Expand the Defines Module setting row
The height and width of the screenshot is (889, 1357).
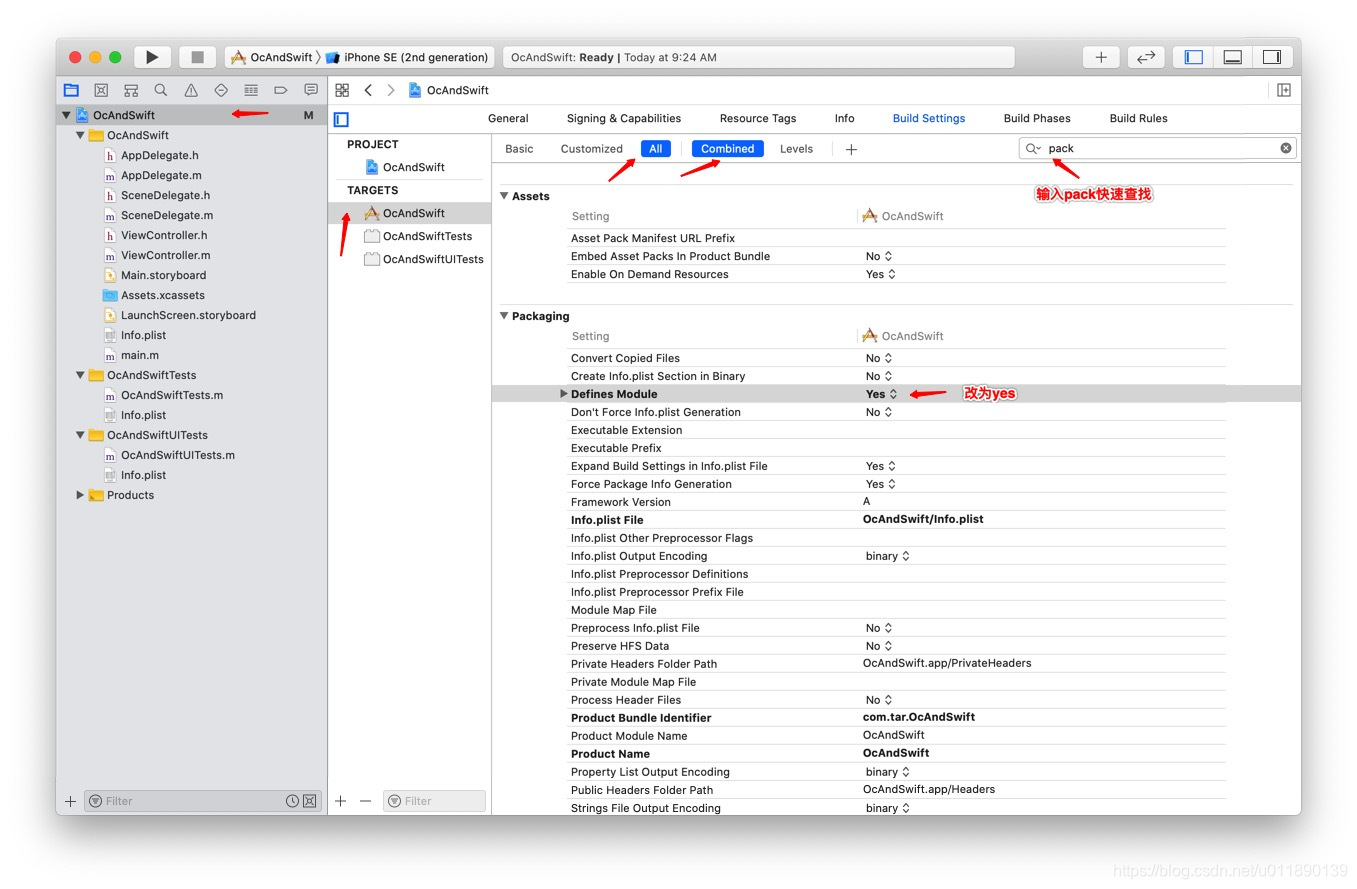tap(564, 394)
